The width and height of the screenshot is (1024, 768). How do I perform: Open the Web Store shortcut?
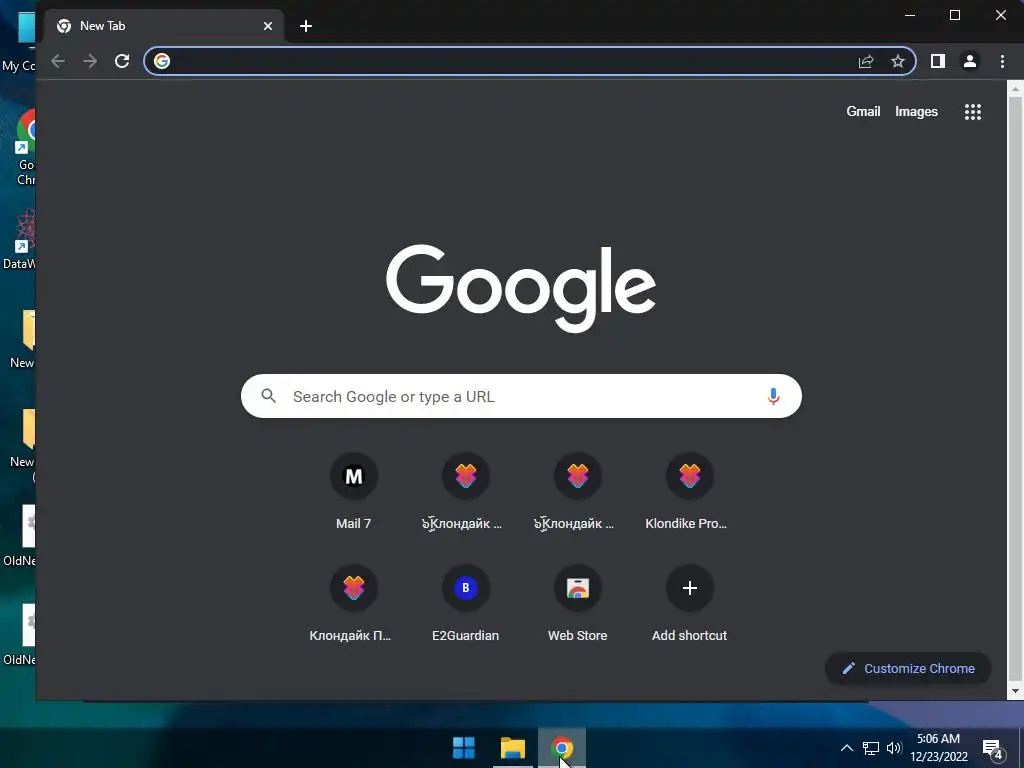pyautogui.click(x=577, y=603)
